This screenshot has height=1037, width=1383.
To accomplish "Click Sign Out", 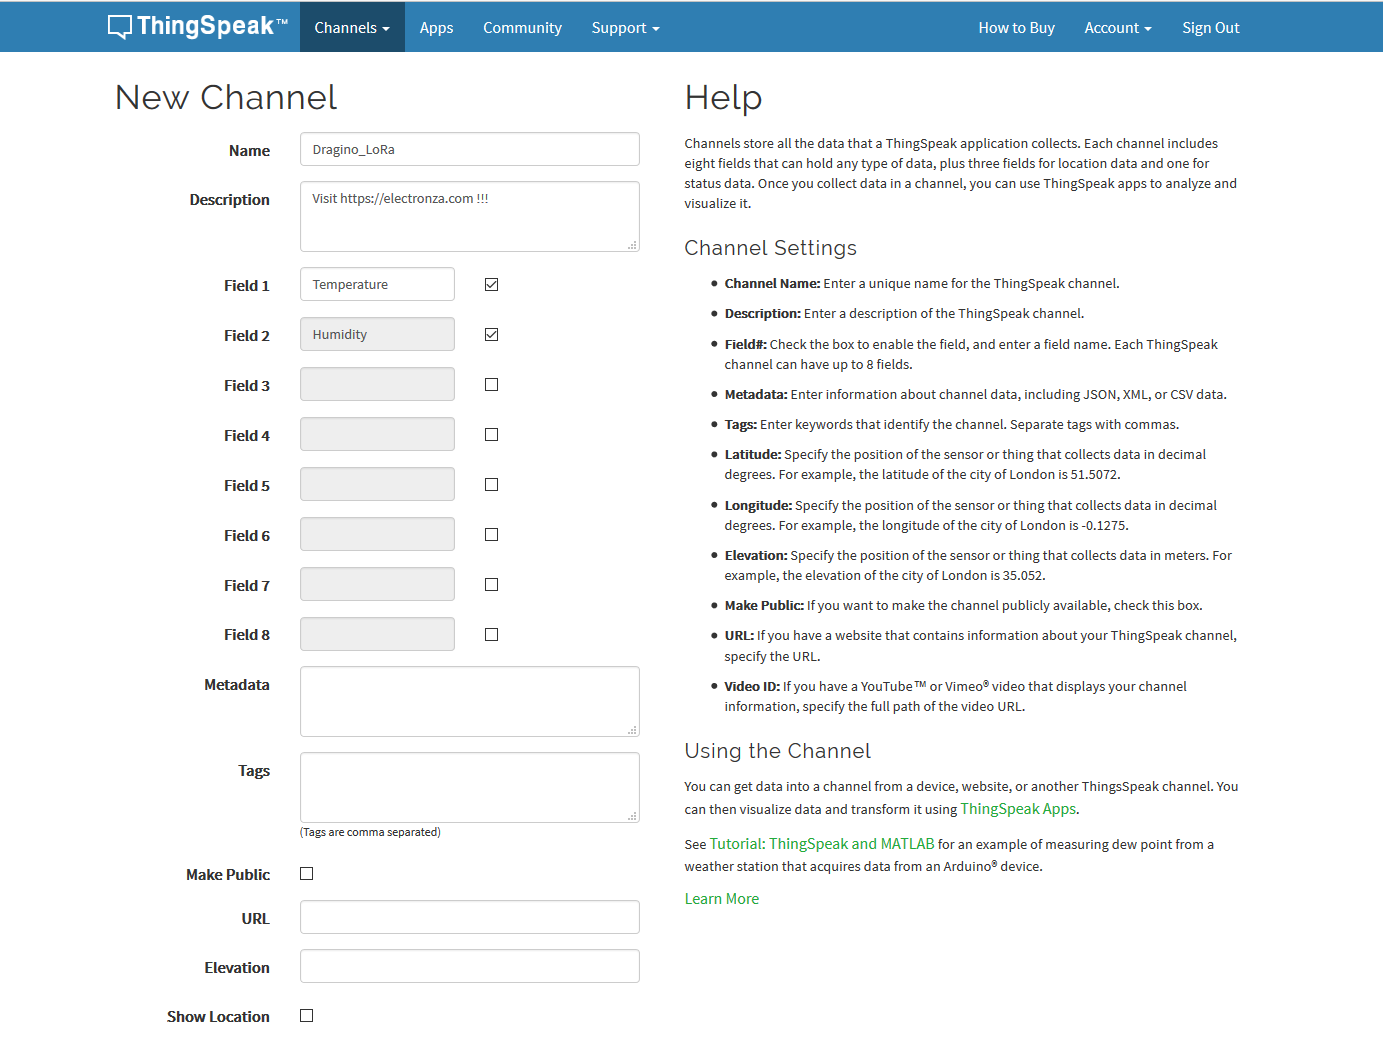I will point(1210,27).
